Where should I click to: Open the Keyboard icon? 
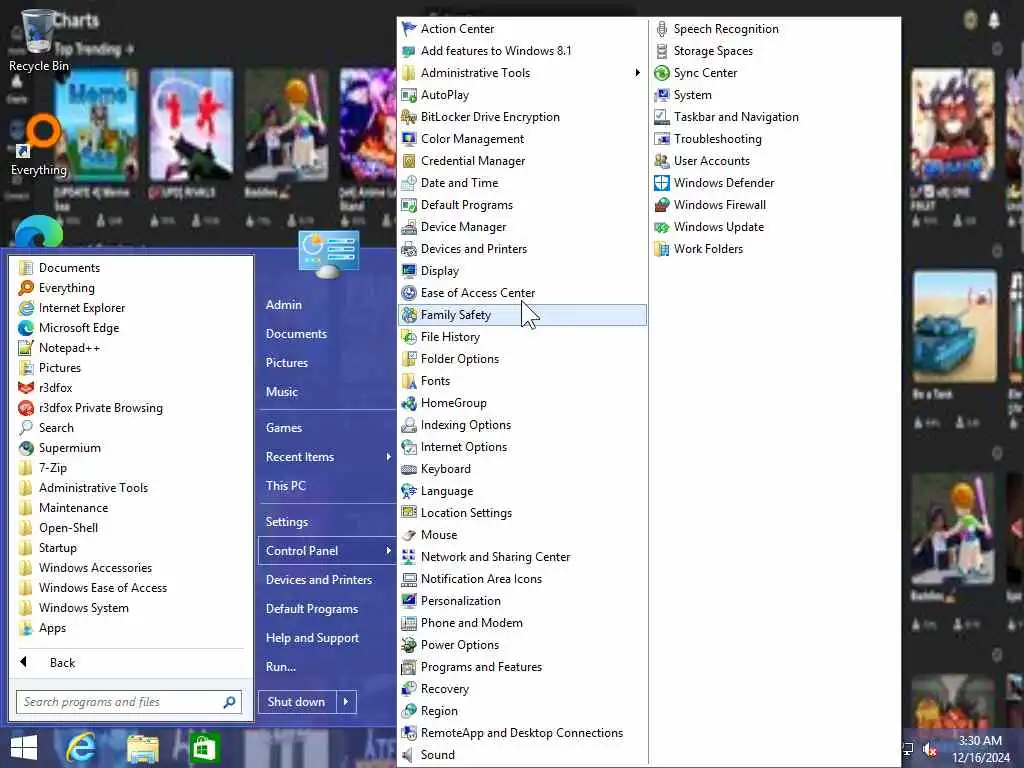point(409,469)
